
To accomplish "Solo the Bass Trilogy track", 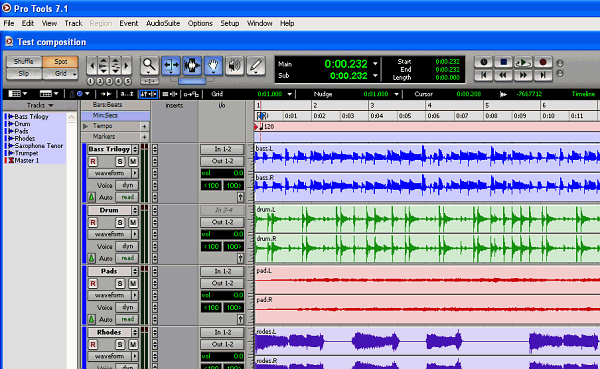I will pyautogui.click(x=120, y=162).
